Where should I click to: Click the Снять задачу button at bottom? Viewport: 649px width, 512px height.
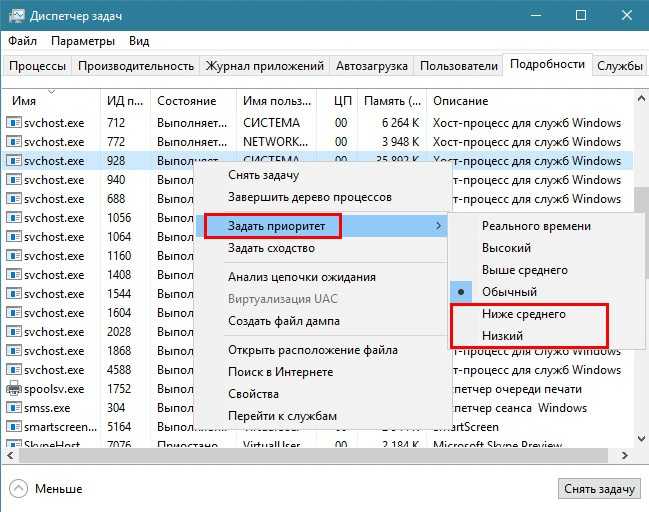pos(599,489)
